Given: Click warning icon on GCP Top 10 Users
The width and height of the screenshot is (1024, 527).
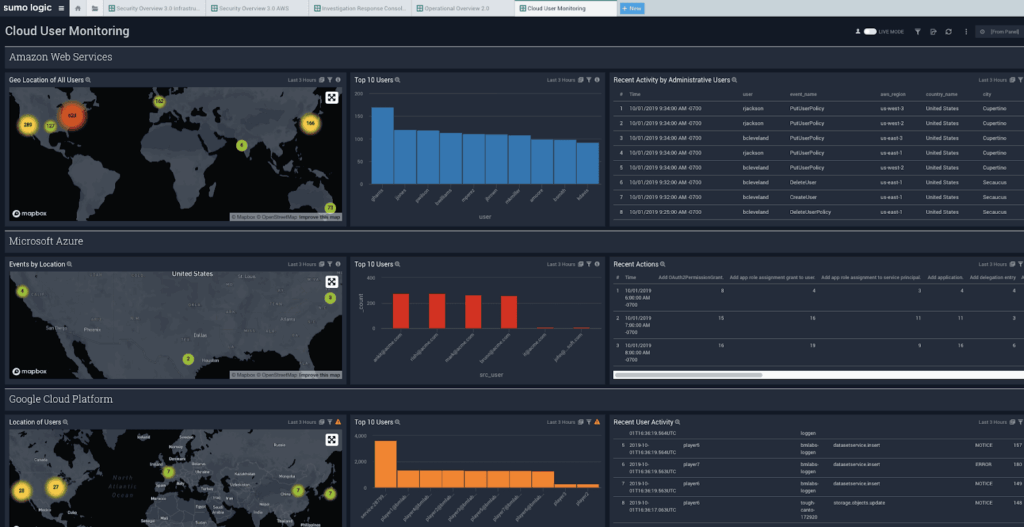Looking at the screenshot, I should click(x=597, y=422).
